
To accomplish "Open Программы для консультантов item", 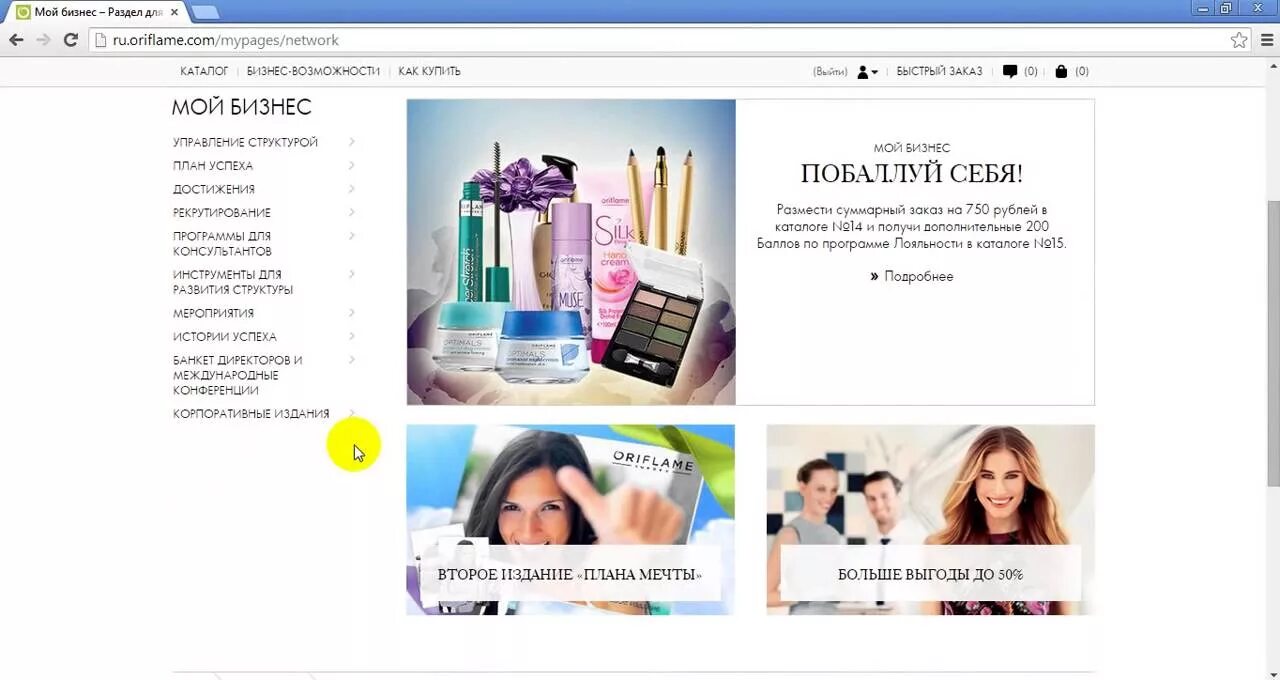I will click(x=222, y=244).
